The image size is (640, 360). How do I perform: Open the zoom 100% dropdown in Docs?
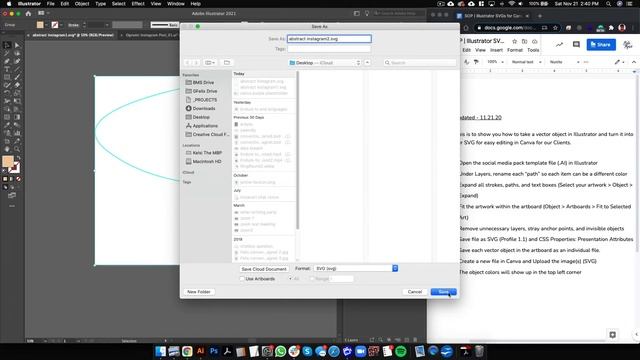click(495, 62)
